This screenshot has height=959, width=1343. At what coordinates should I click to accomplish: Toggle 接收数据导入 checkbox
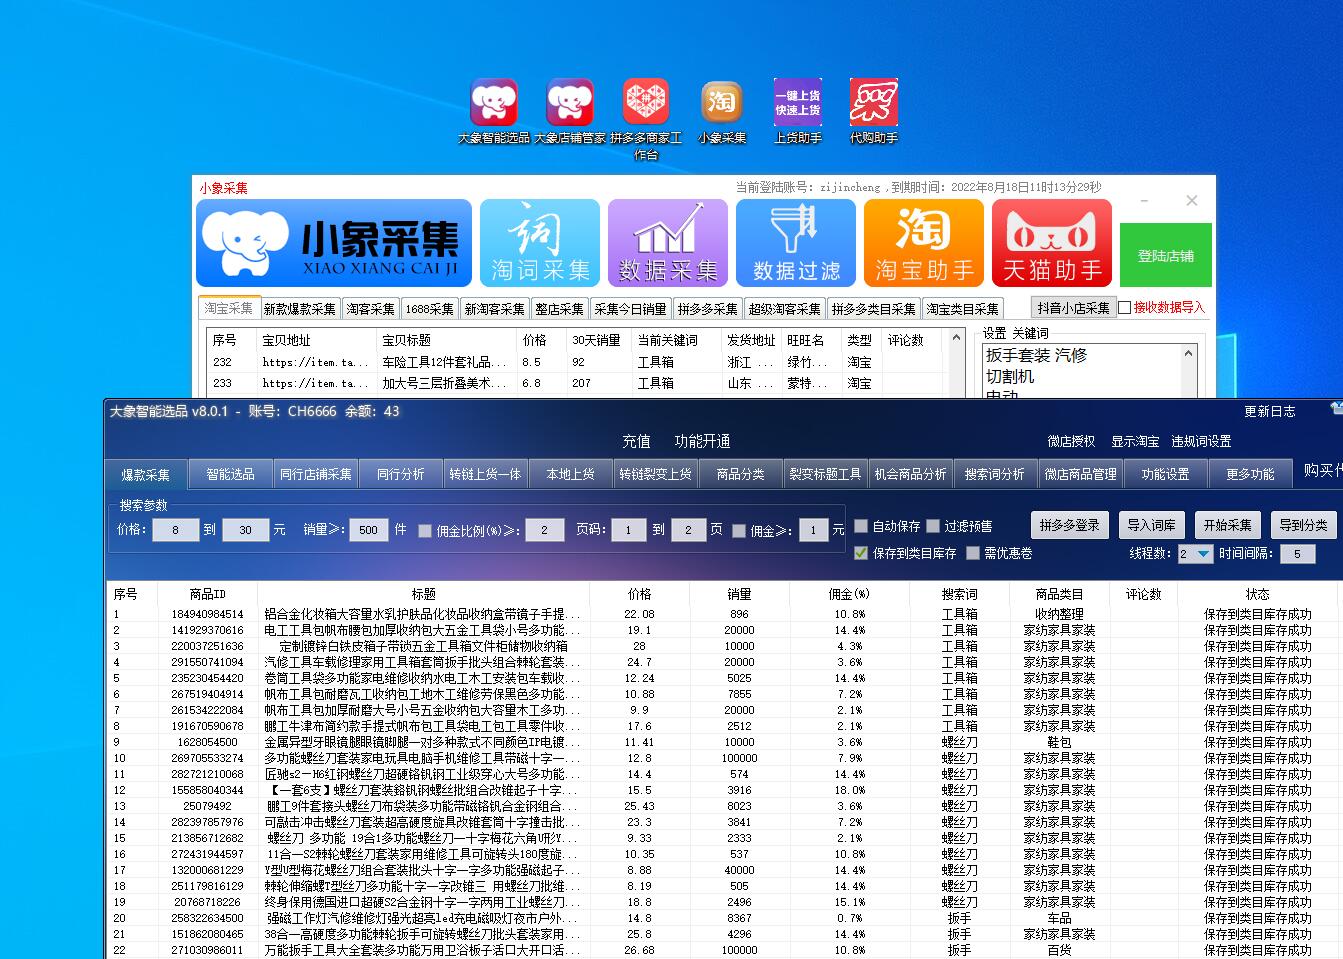(x=1125, y=308)
